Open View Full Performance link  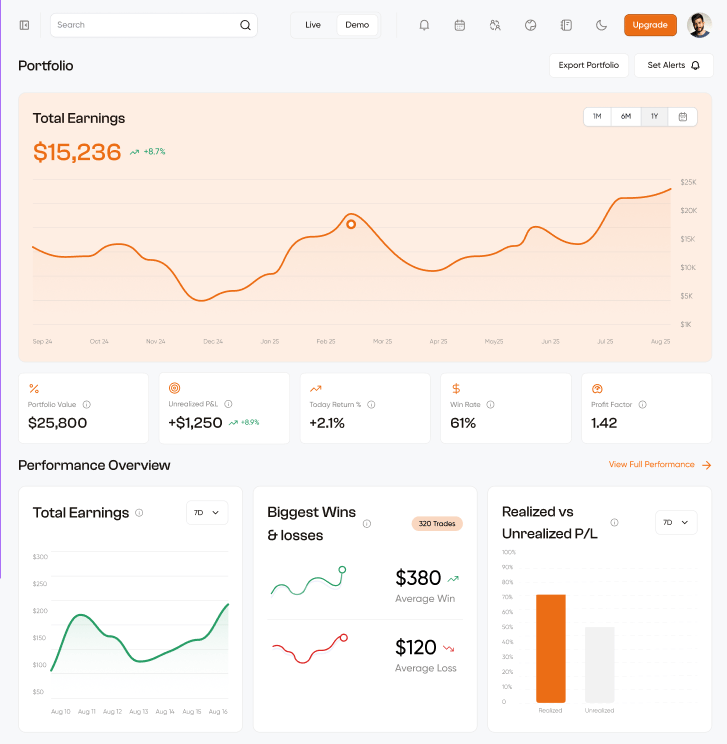[x=652, y=465]
